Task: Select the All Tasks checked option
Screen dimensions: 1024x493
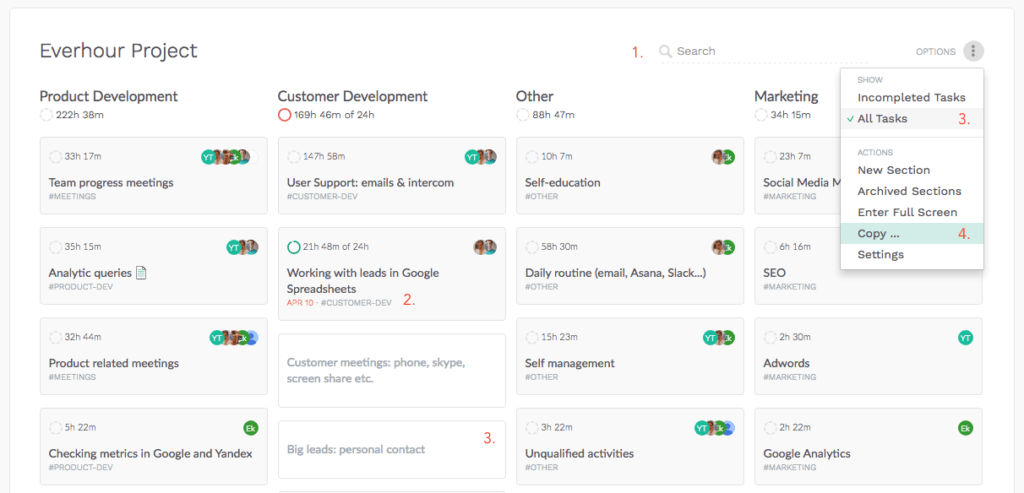Action: point(883,119)
